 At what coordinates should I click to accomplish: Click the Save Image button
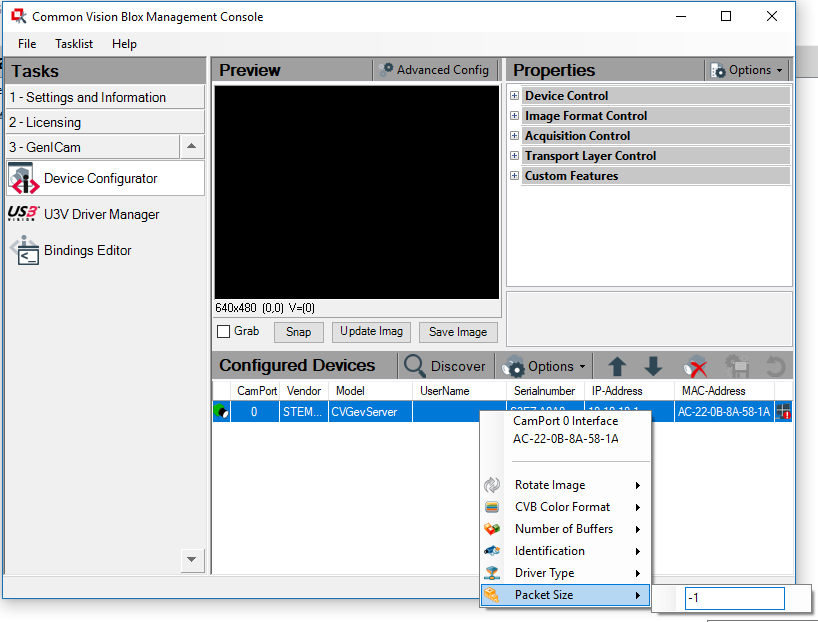click(458, 332)
